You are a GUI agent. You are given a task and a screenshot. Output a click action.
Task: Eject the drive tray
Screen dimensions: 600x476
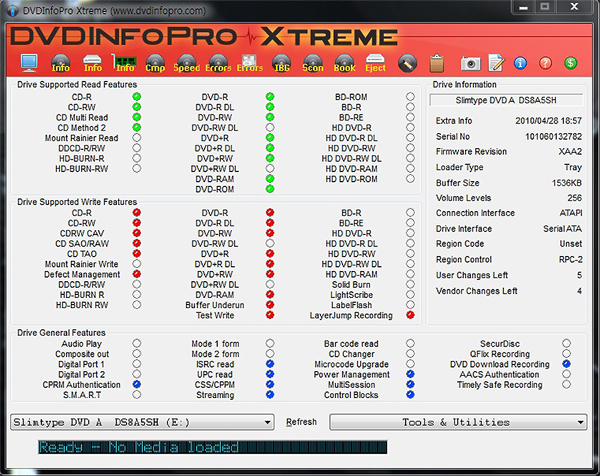pos(375,63)
